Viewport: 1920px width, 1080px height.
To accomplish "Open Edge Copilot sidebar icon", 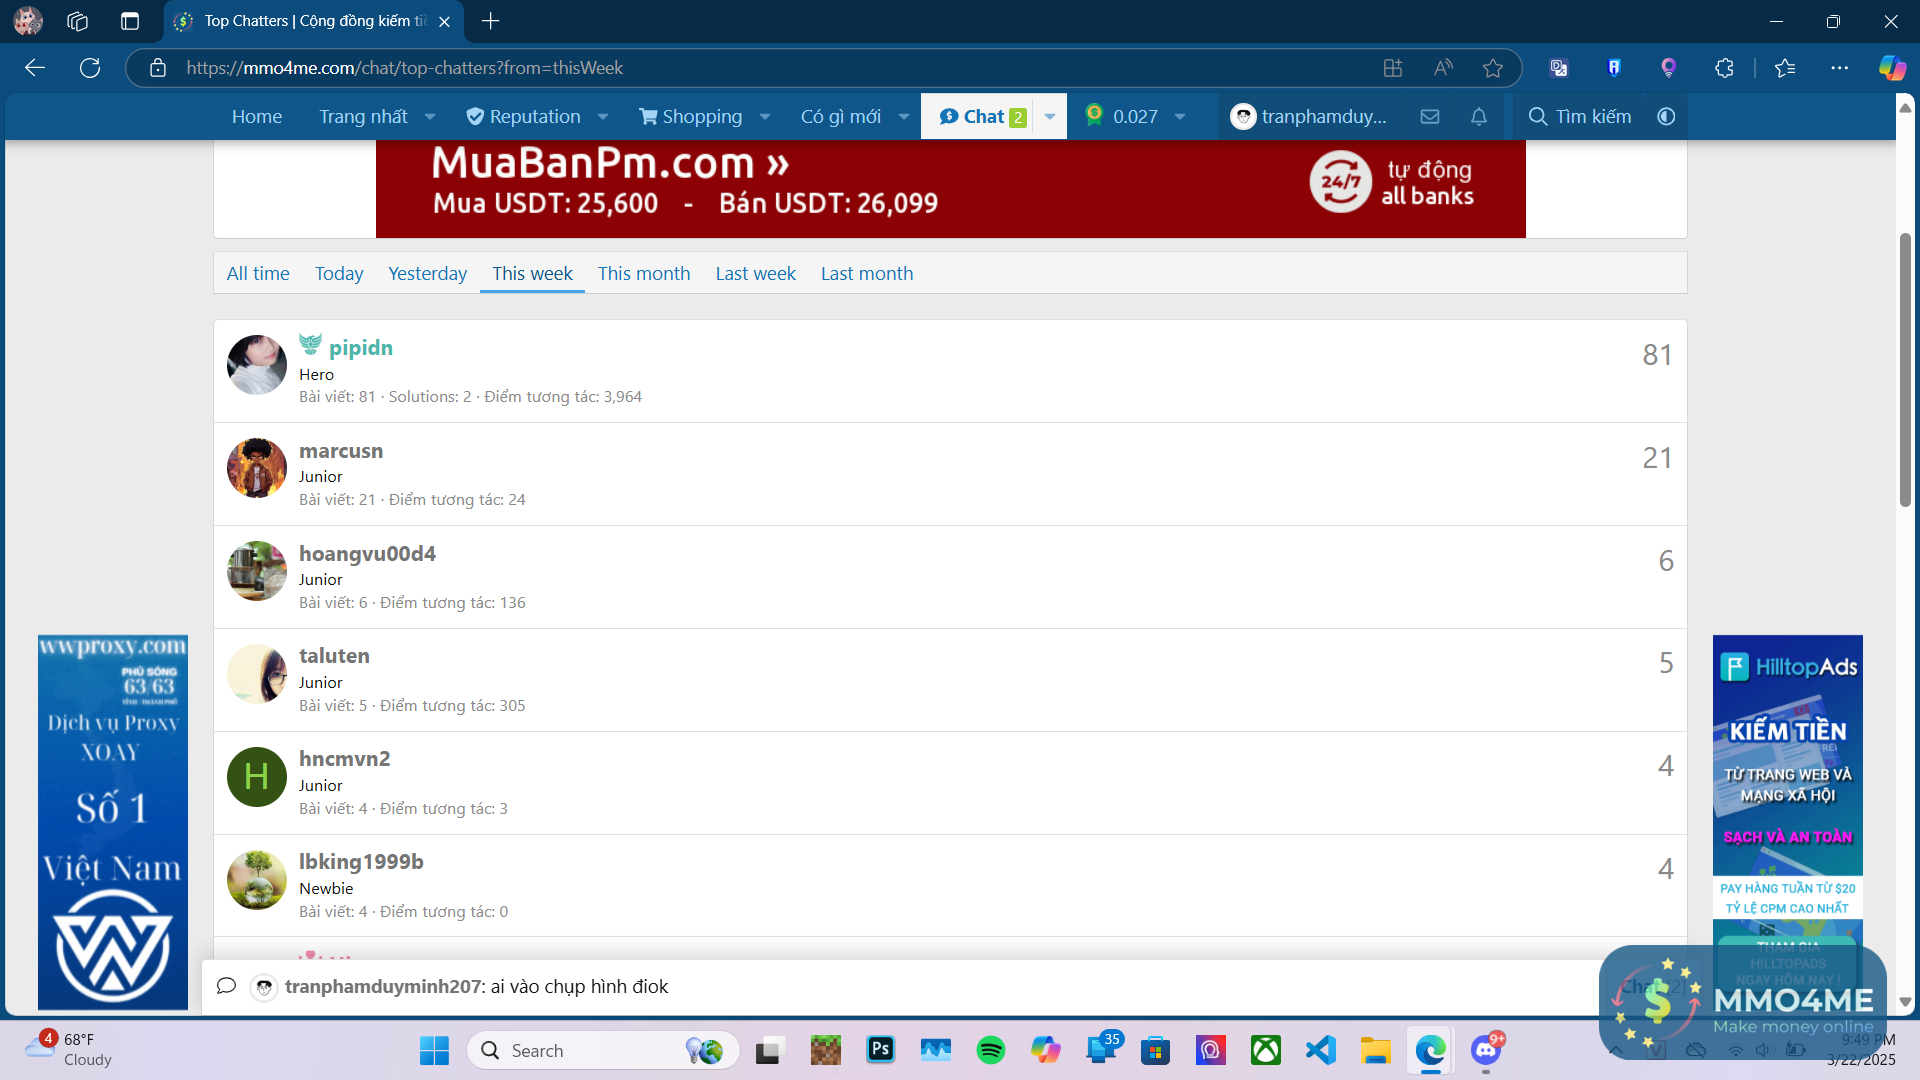I will coord(1891,68).
